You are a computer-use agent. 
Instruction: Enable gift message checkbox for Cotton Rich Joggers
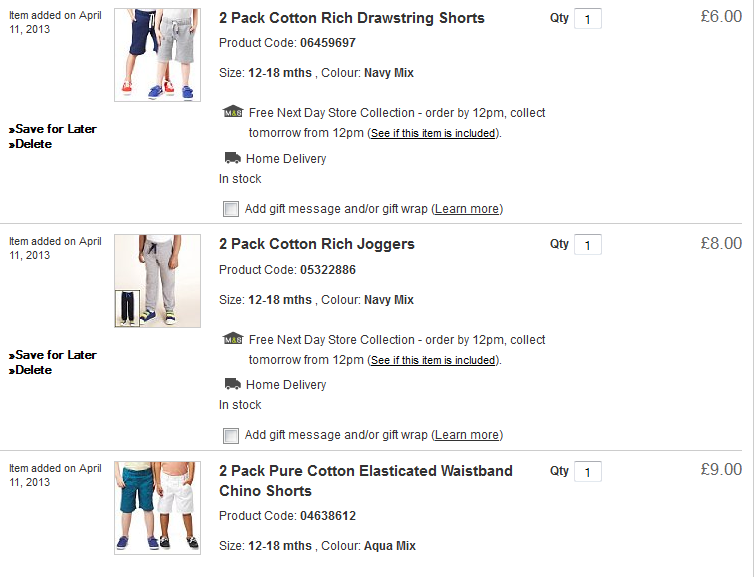(x=230, y=435)
